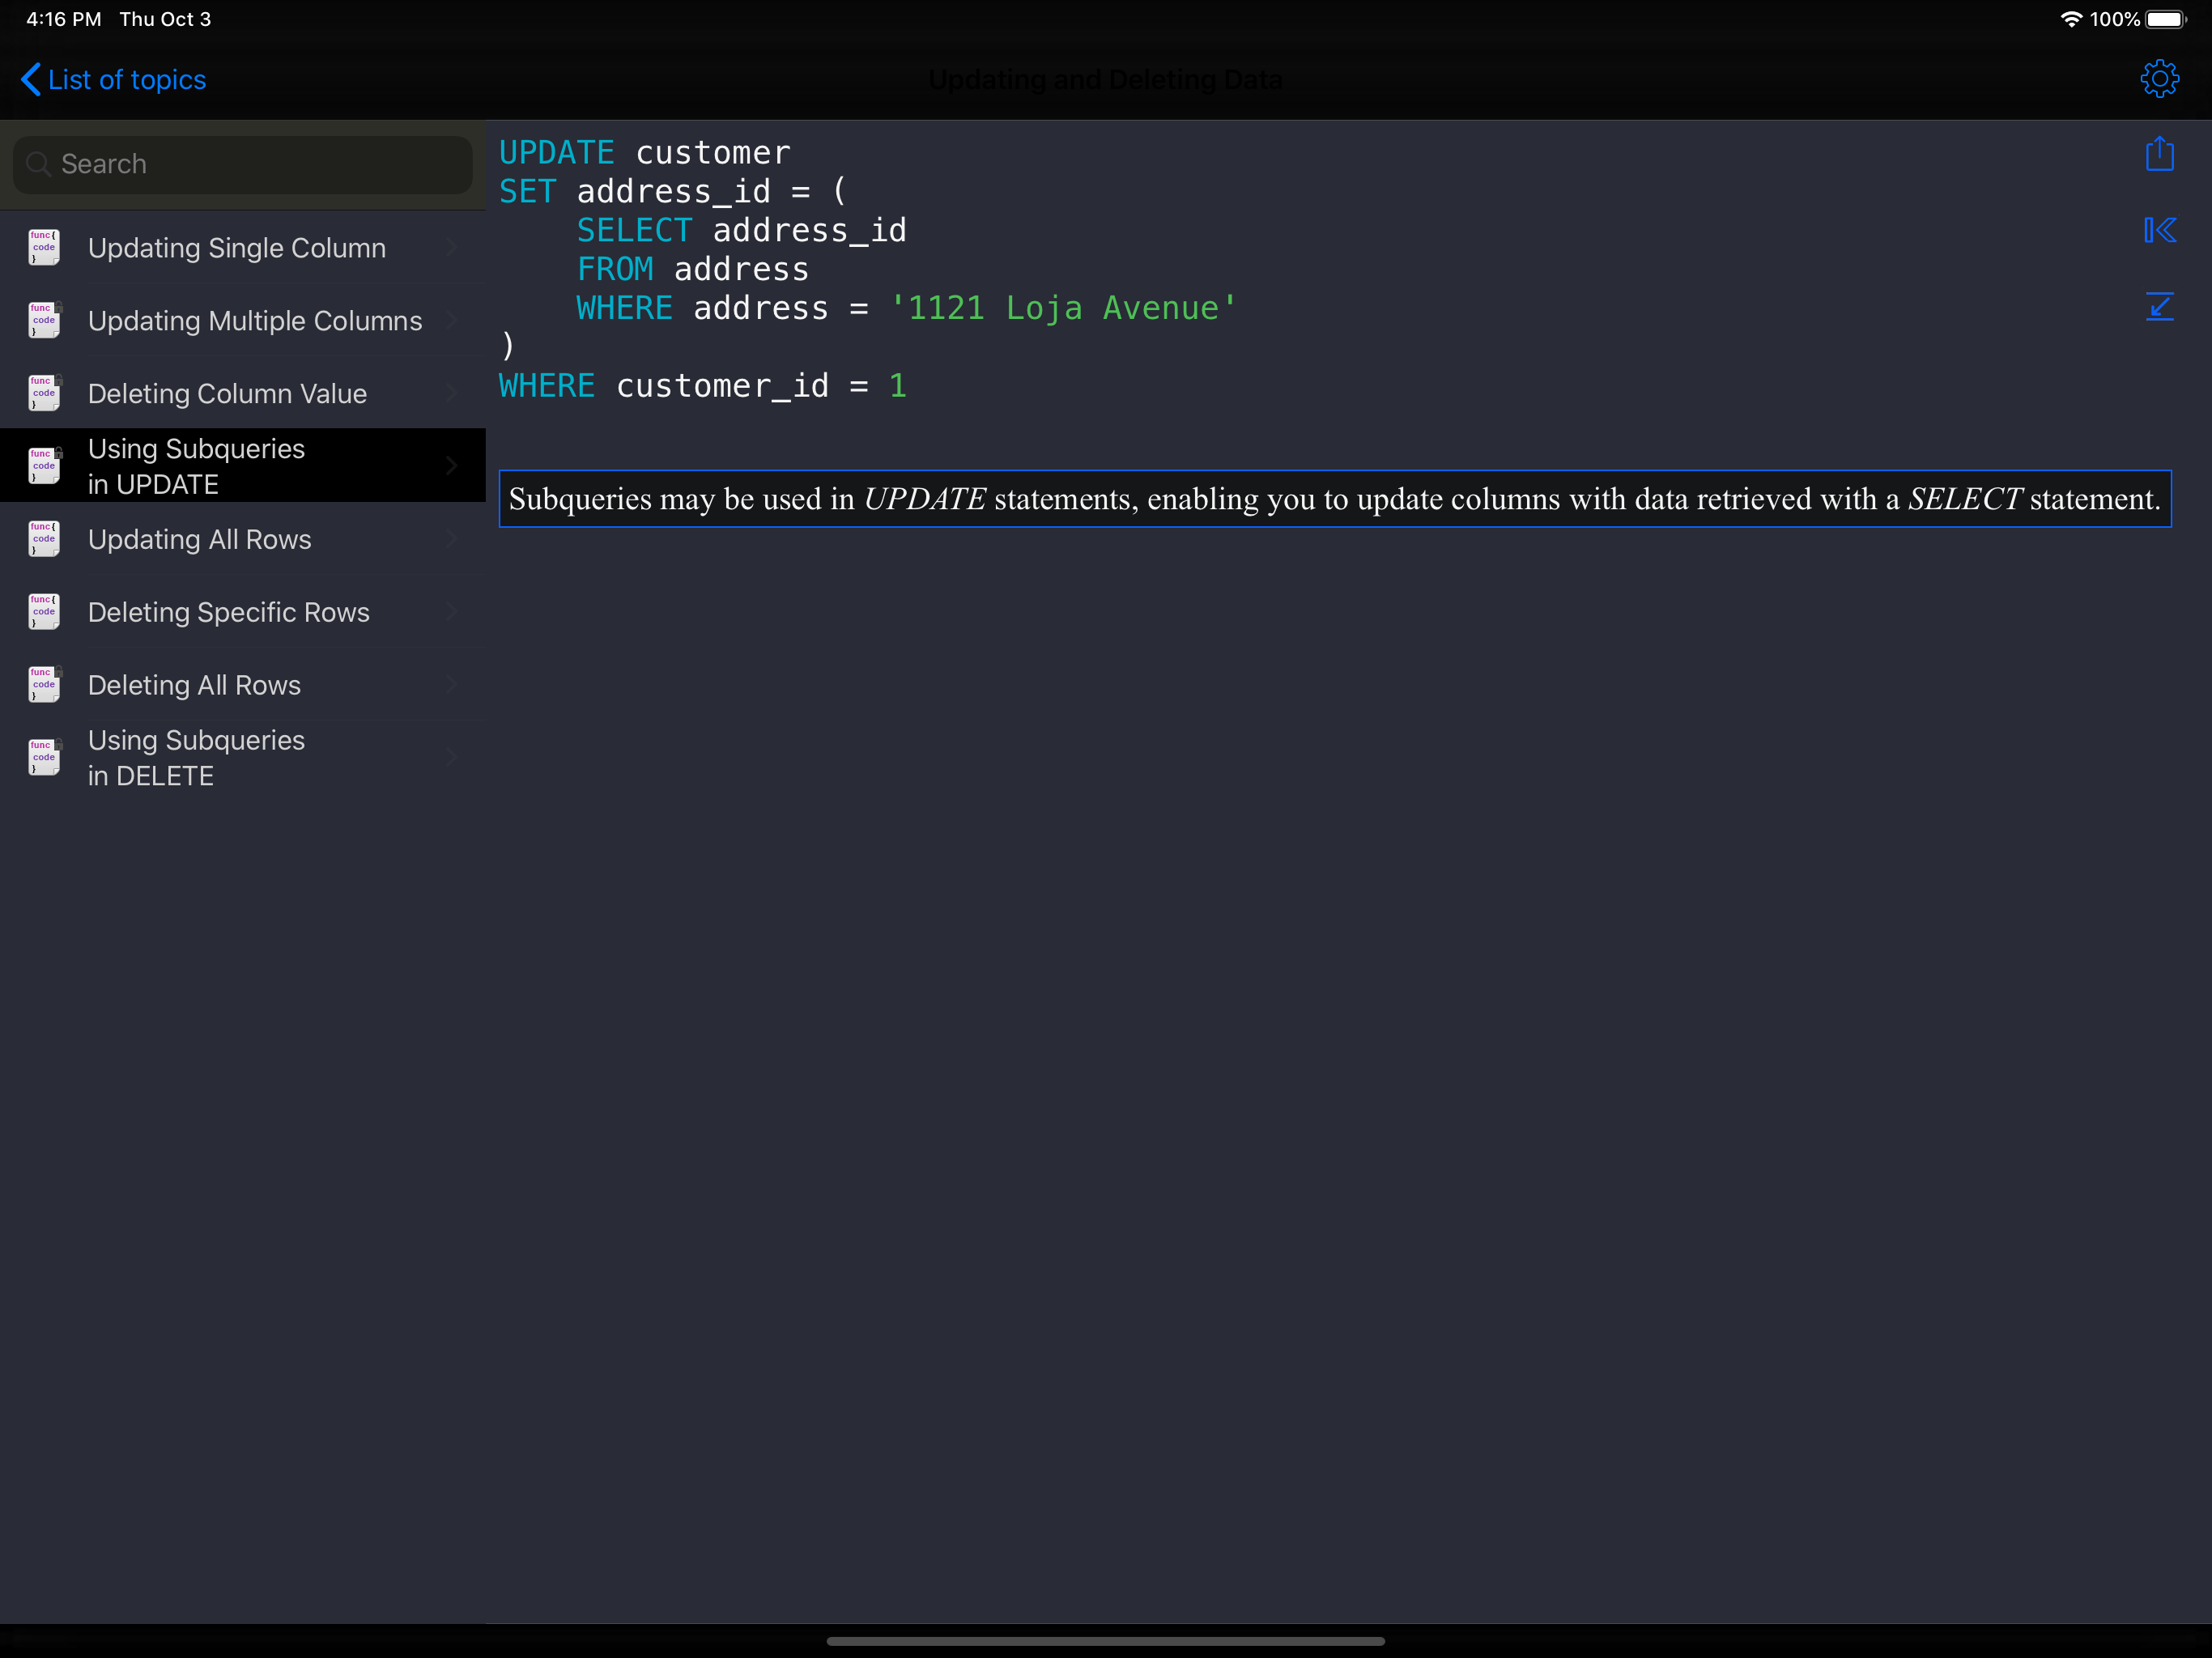The width and height of the screenshot is (2212, 1658).
Task: Click code icon beside Updating Single Column
Action: (x=44, y=247)
